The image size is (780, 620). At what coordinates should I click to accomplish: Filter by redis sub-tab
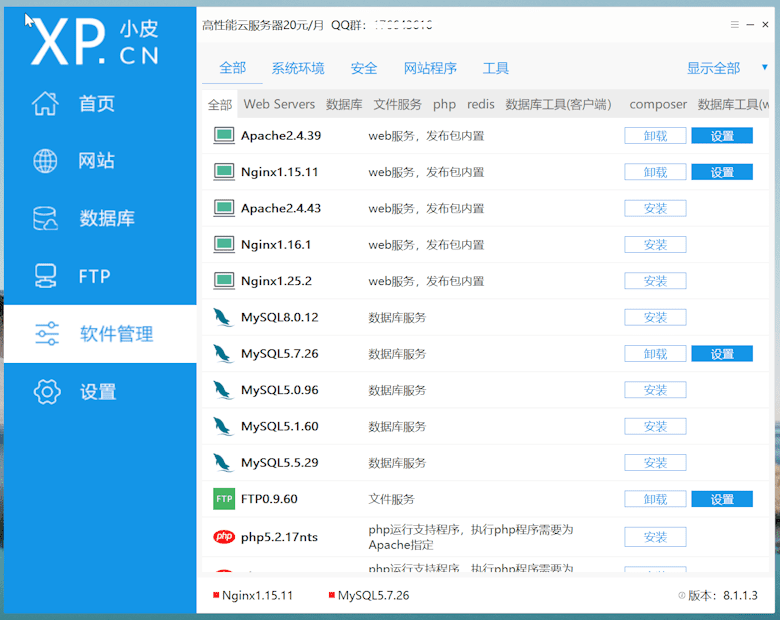tap(481, 104)
